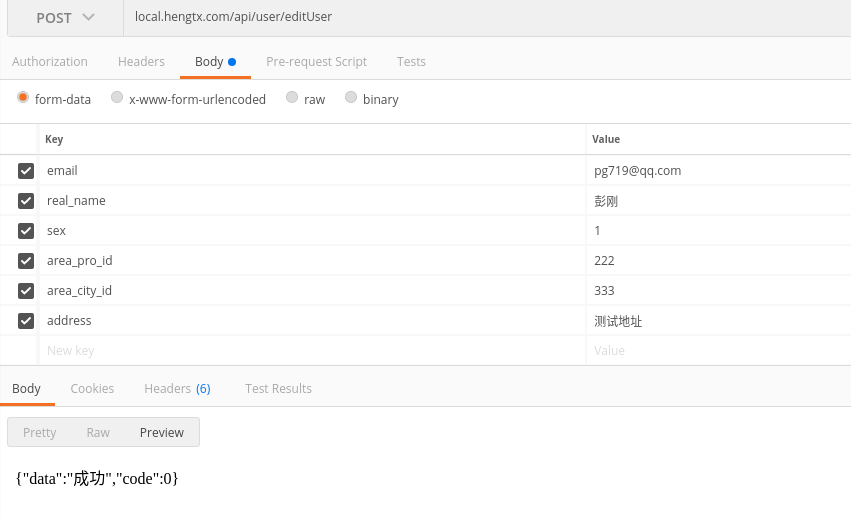
Task: Uncheck the area_pro_id row checkbox
Action: [26, 261]
